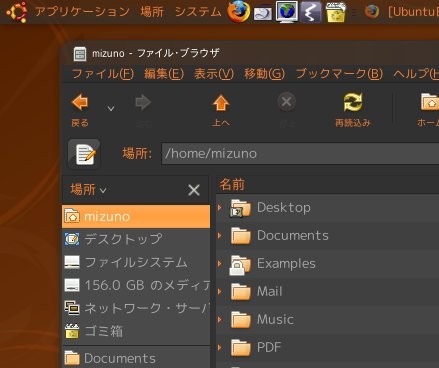This screenshot has height=368, width=439.
Task: Click the Mail folder name
Action: [269, 292]
